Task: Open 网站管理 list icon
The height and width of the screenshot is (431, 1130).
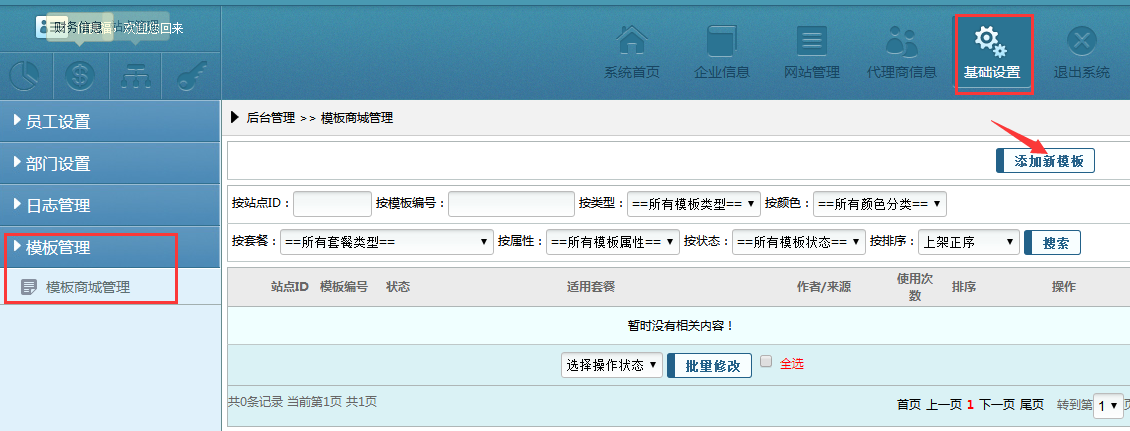Action: pyautogui.click(x=810, y=42)
